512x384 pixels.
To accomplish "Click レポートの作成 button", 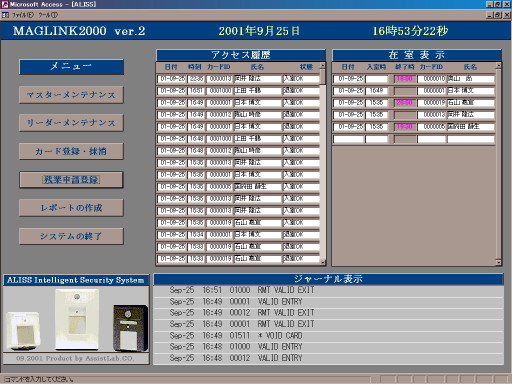I will 71,208.
